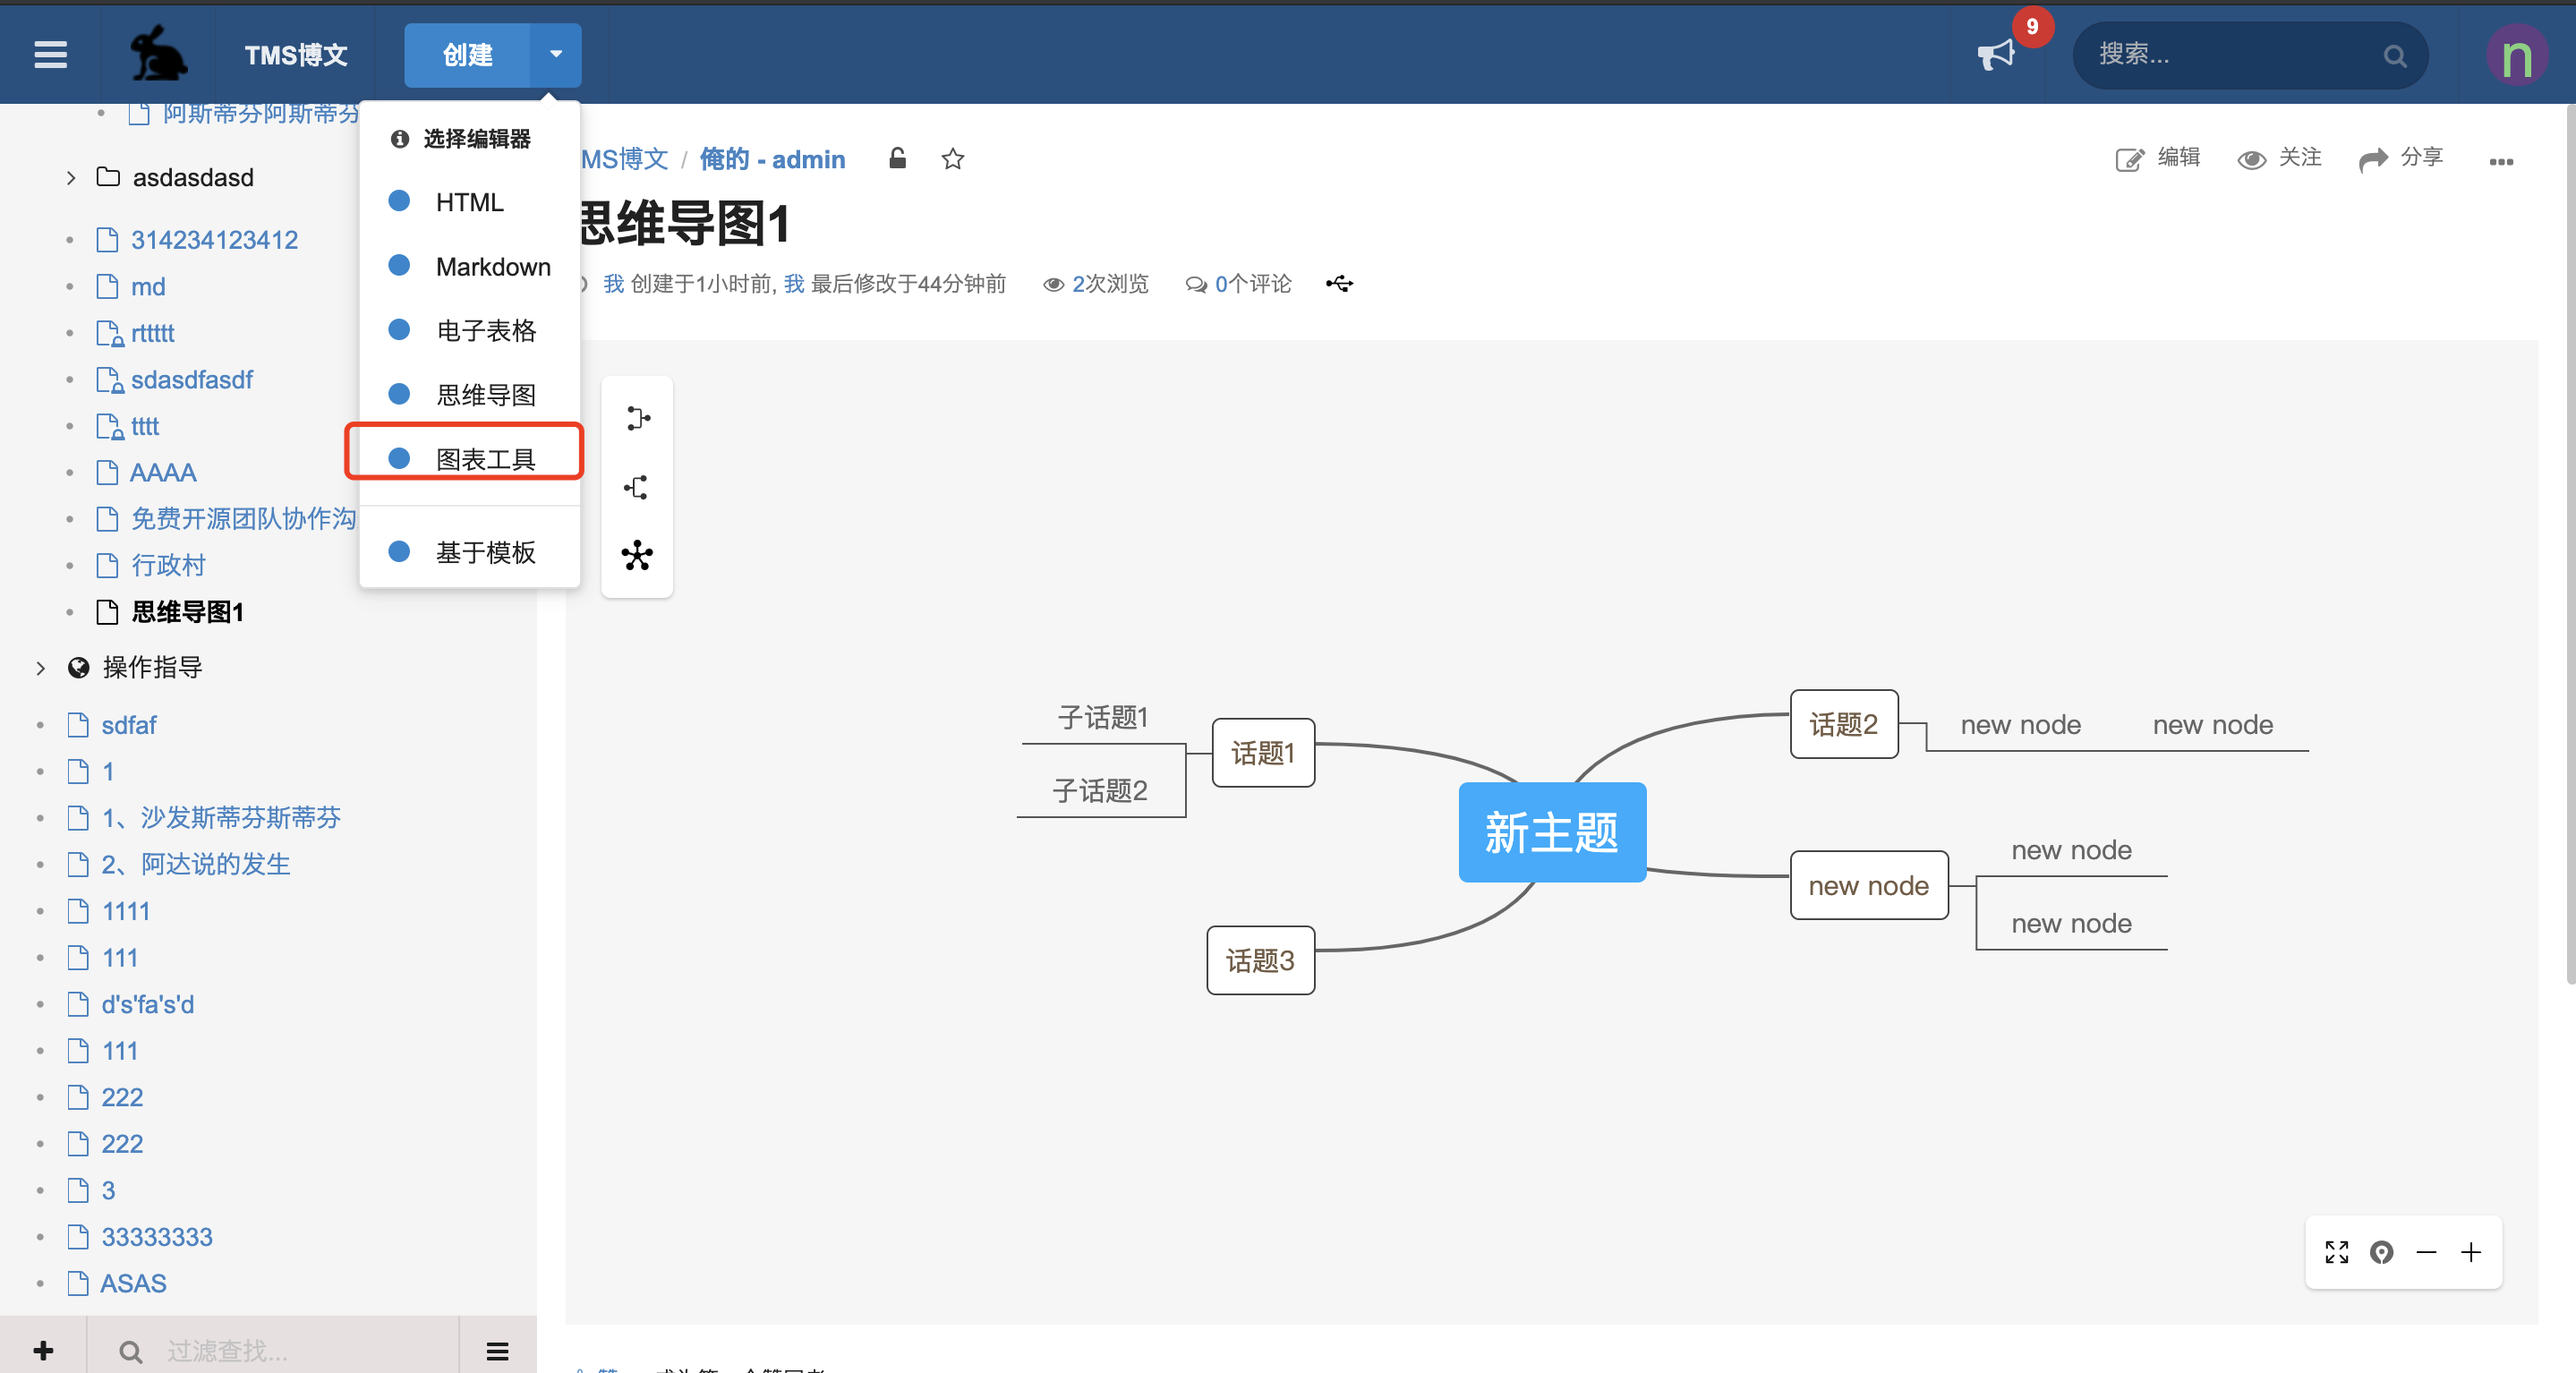This screenshot has height=1373, width=2576.
Task: Select the 话题1 node
Action: click(1263, 753)
